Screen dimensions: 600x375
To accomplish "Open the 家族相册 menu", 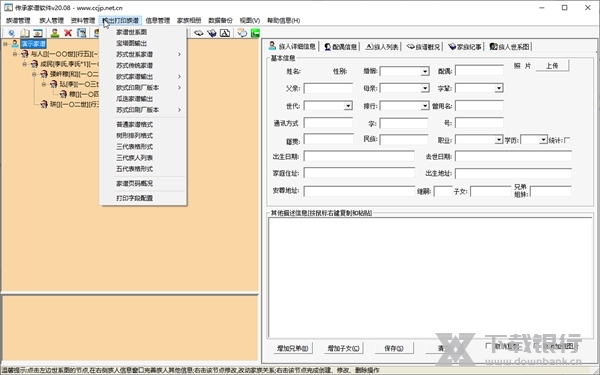I will coord(189,20).
